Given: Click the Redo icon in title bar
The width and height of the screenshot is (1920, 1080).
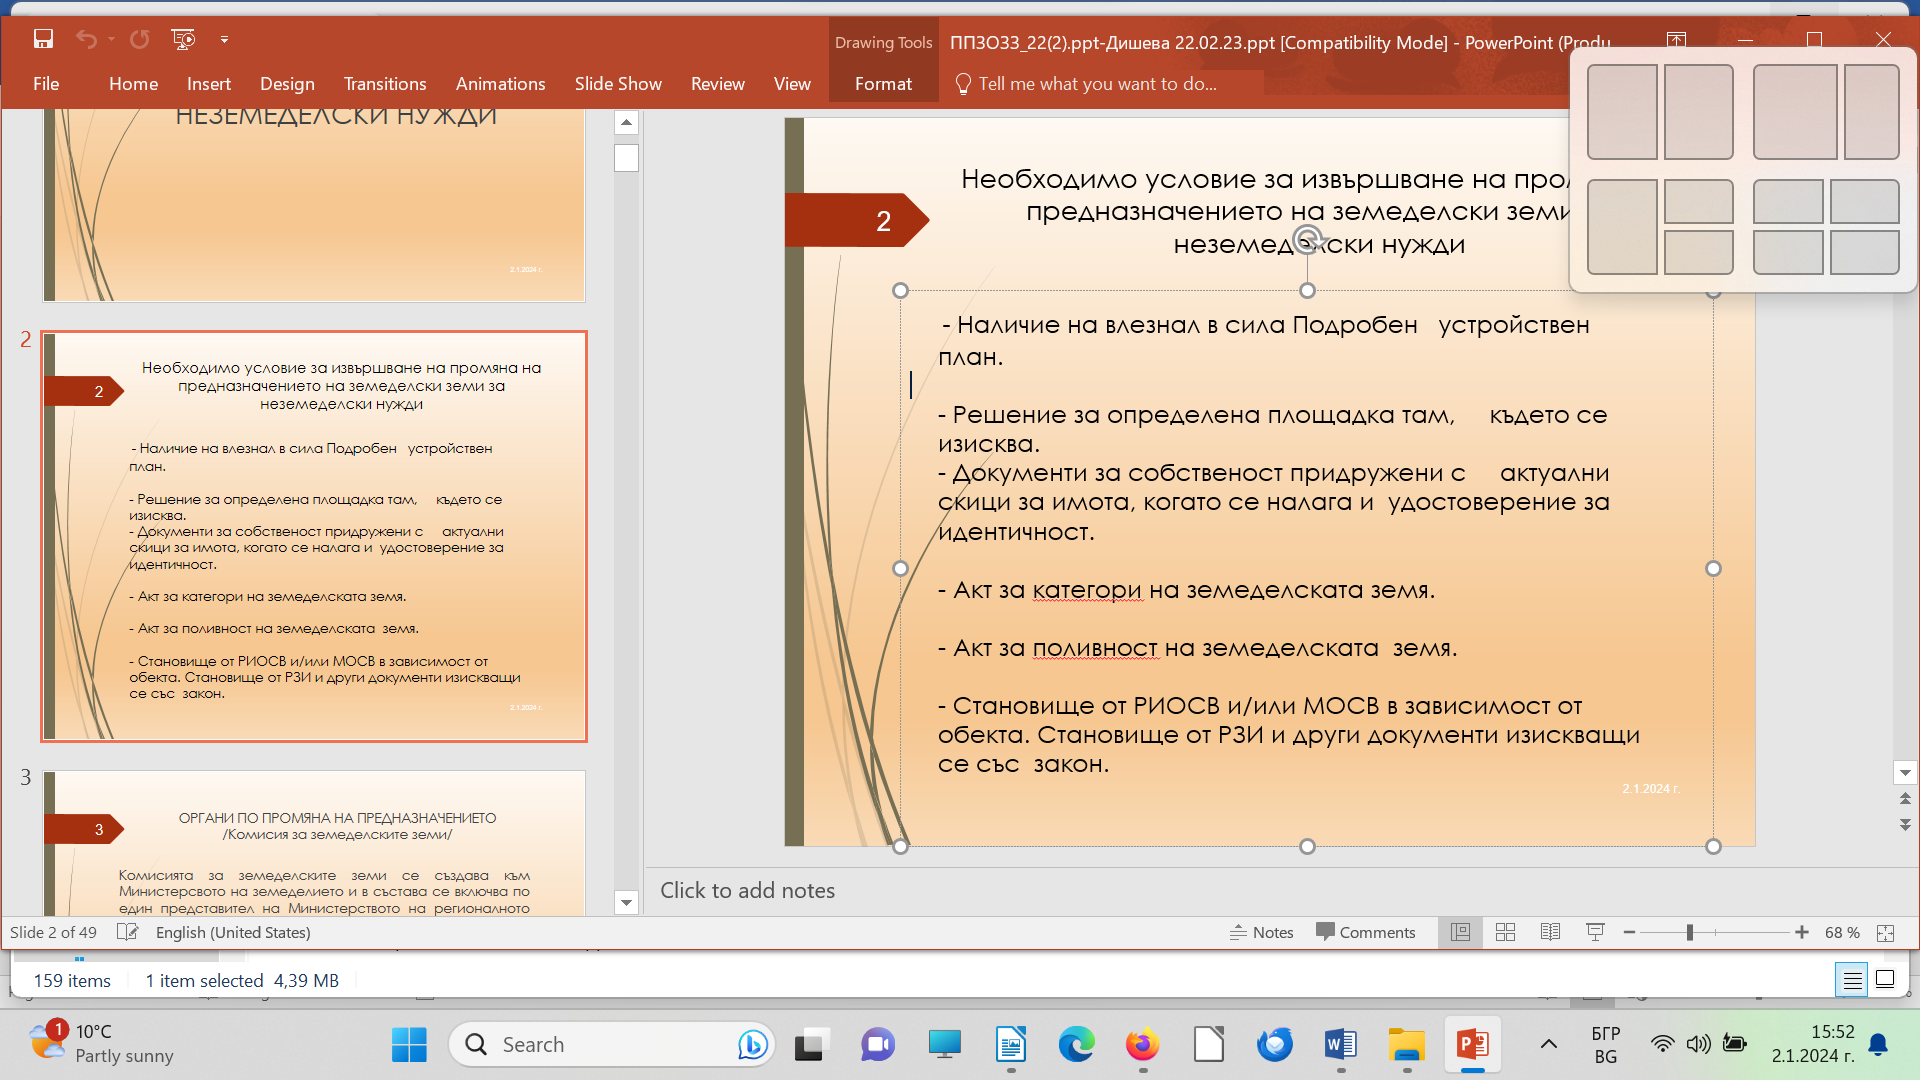Looking at the screenshot, I should [140, 39].
